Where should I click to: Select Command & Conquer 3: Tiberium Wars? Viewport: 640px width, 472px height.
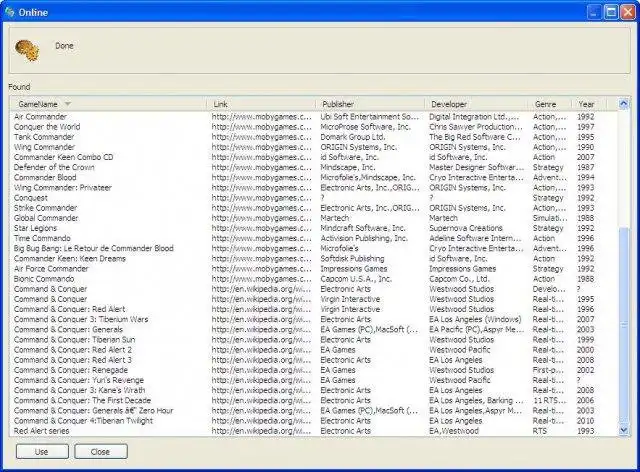click(x=313, y=320)
